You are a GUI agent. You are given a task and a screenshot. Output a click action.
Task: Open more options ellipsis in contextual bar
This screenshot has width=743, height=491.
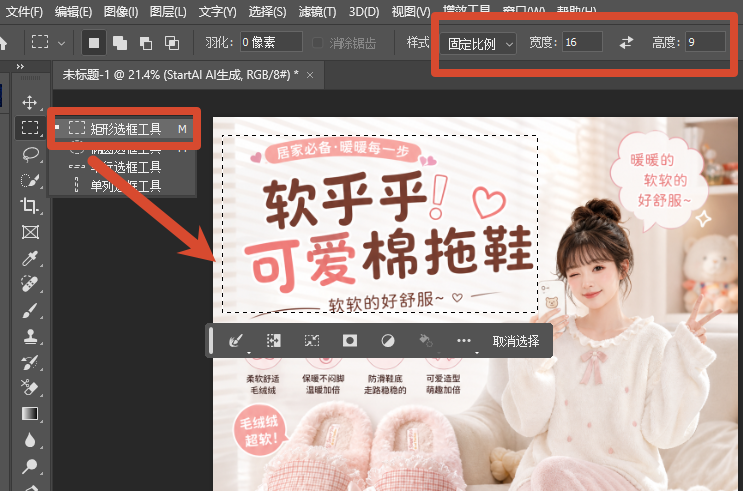click(464, 341)
